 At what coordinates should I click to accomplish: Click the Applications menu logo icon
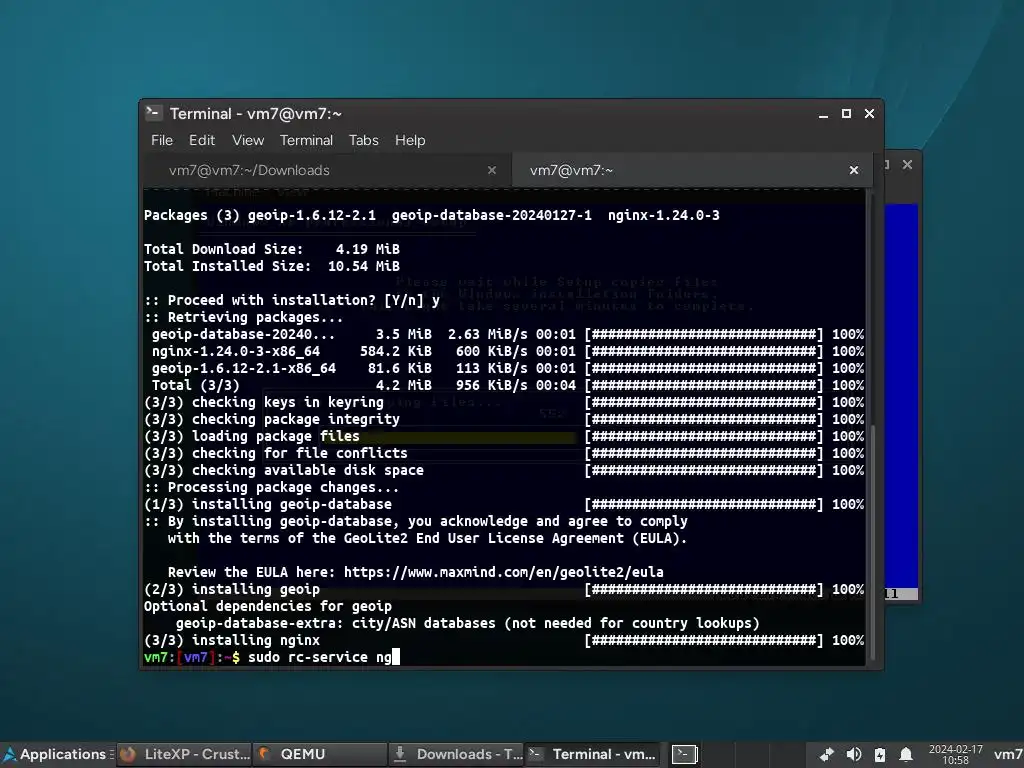[x=9, y=754]
